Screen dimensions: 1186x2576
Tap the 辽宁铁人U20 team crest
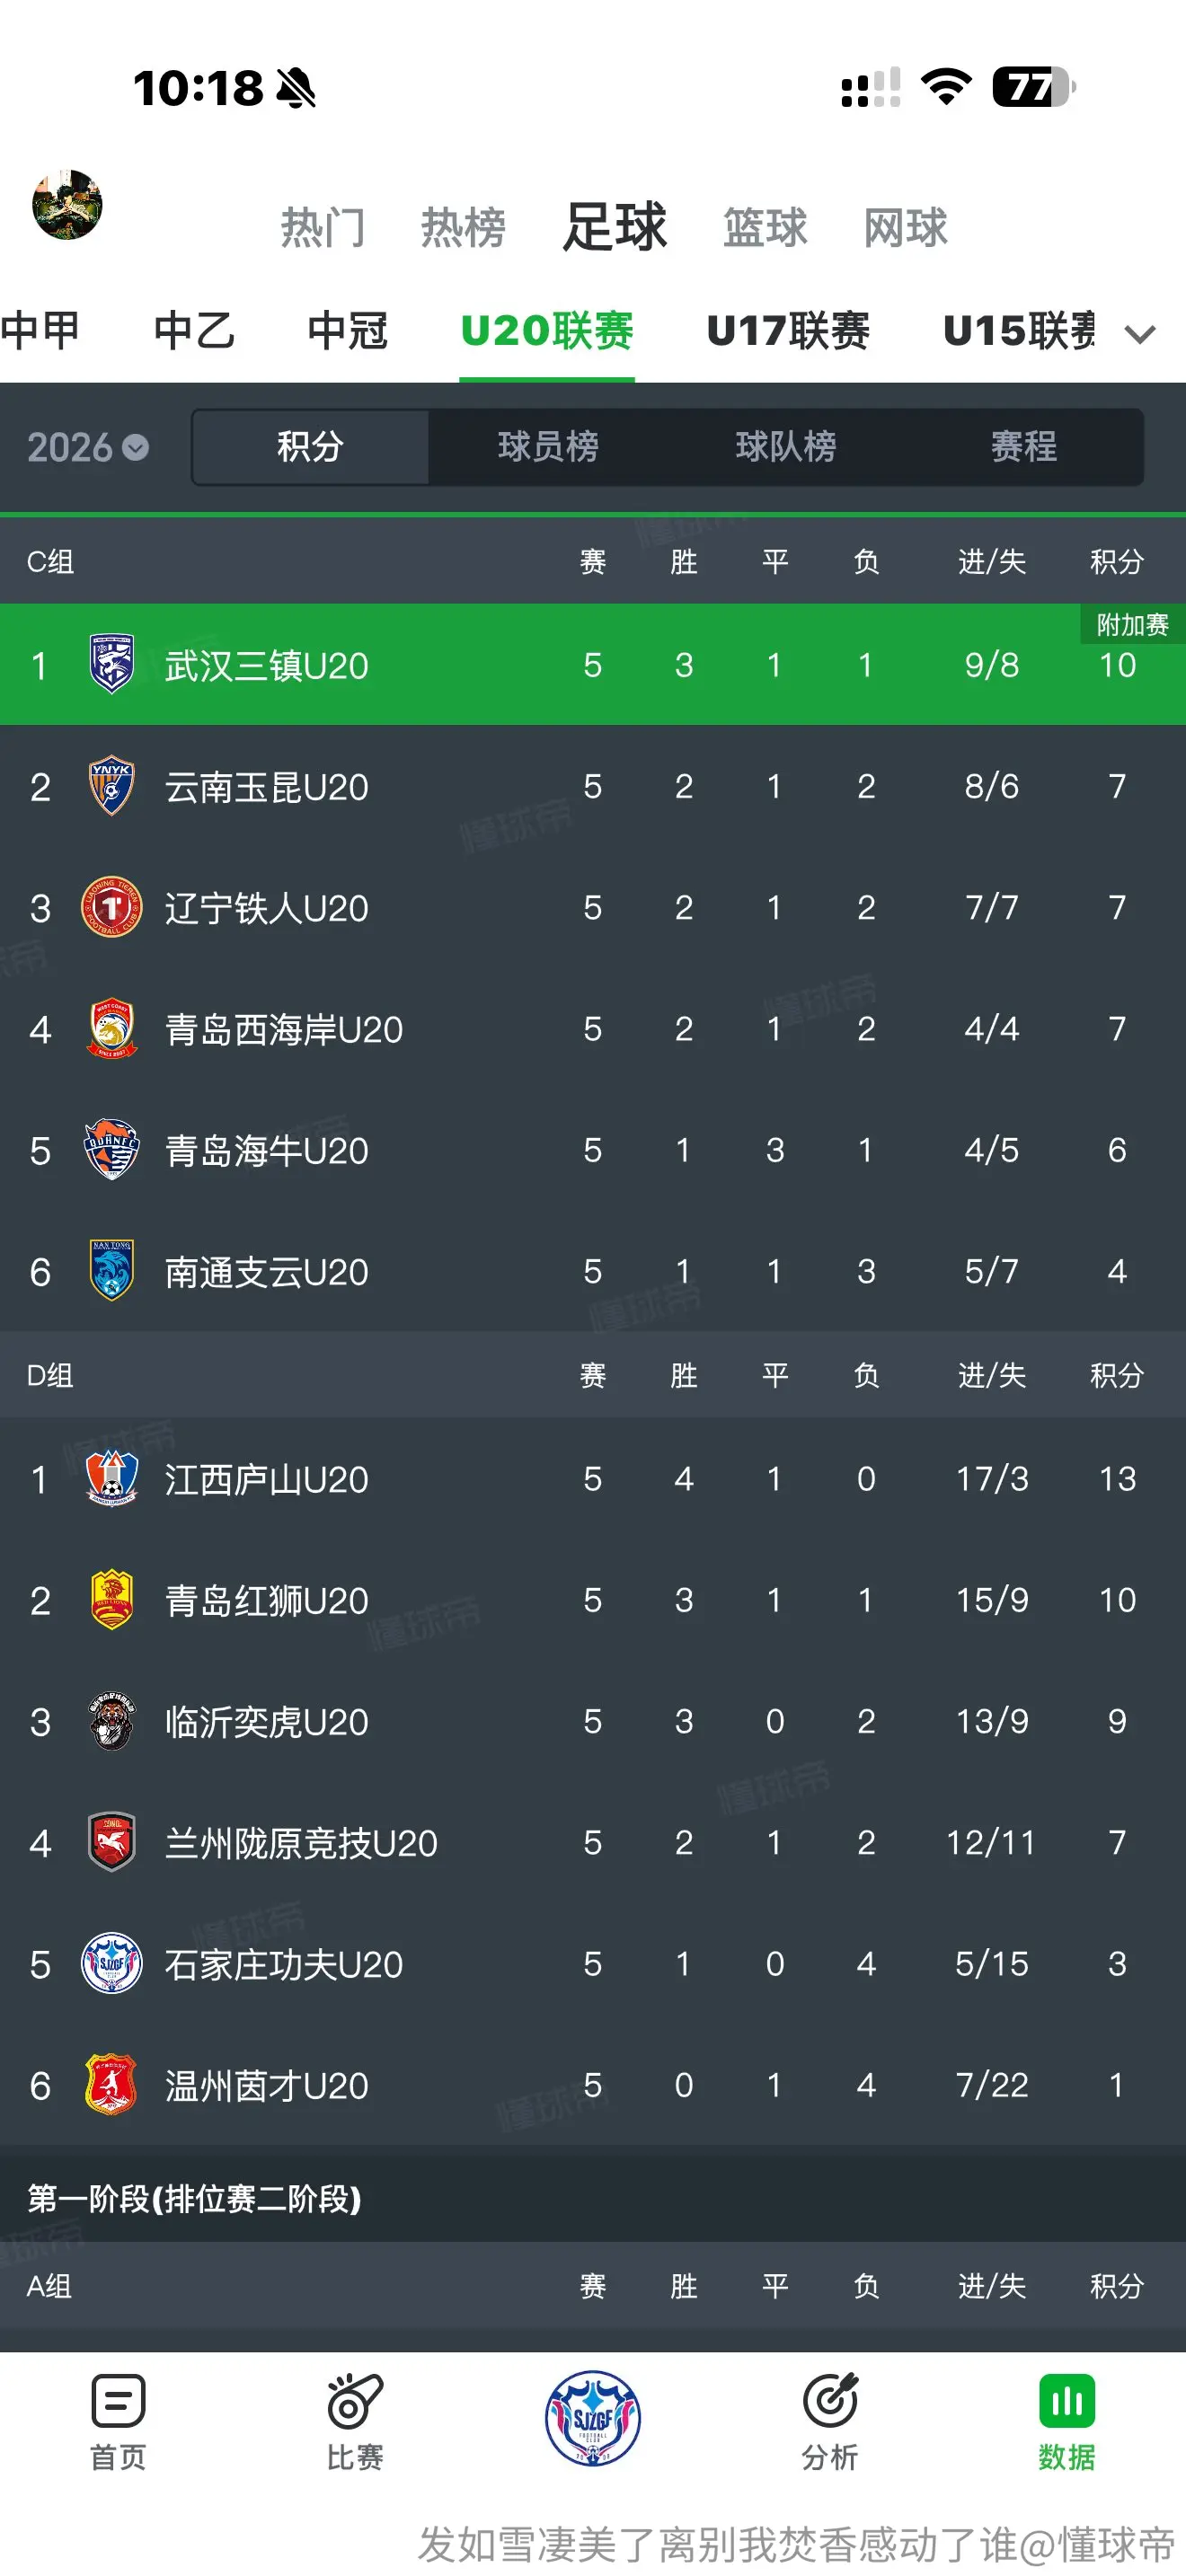click(x=111, y=907)
